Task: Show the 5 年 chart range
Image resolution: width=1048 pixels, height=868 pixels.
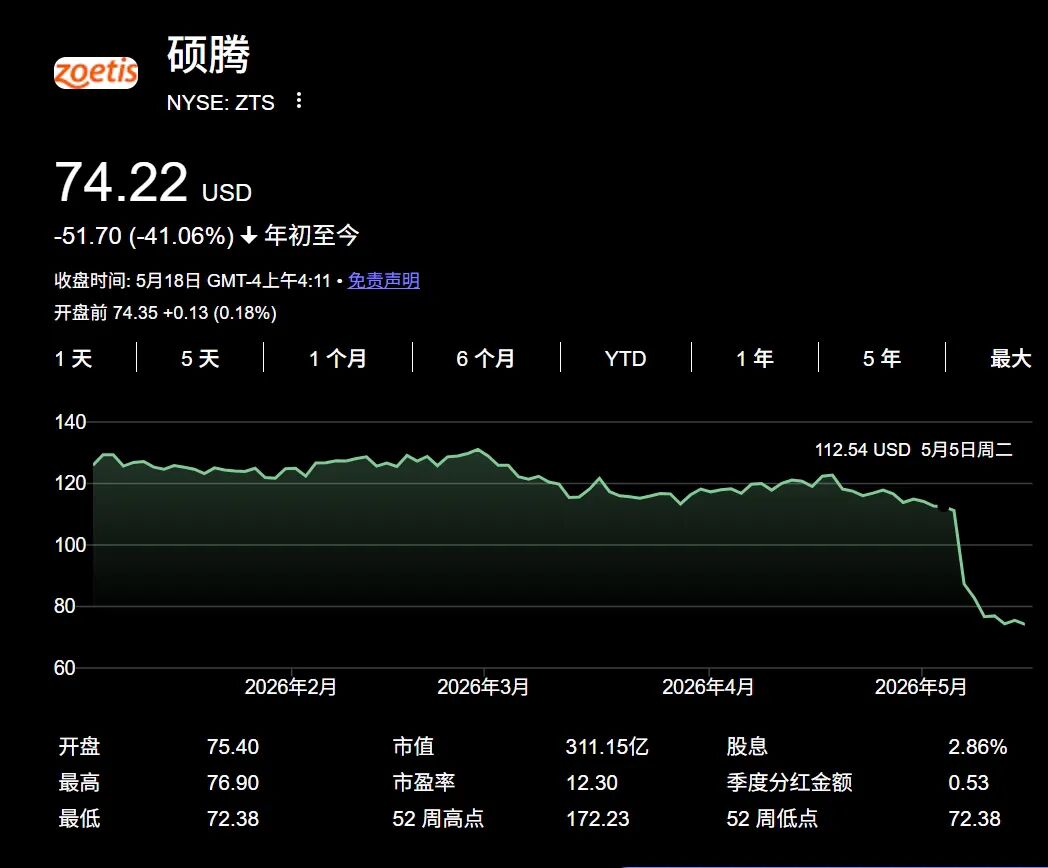Action: [882, 359]
